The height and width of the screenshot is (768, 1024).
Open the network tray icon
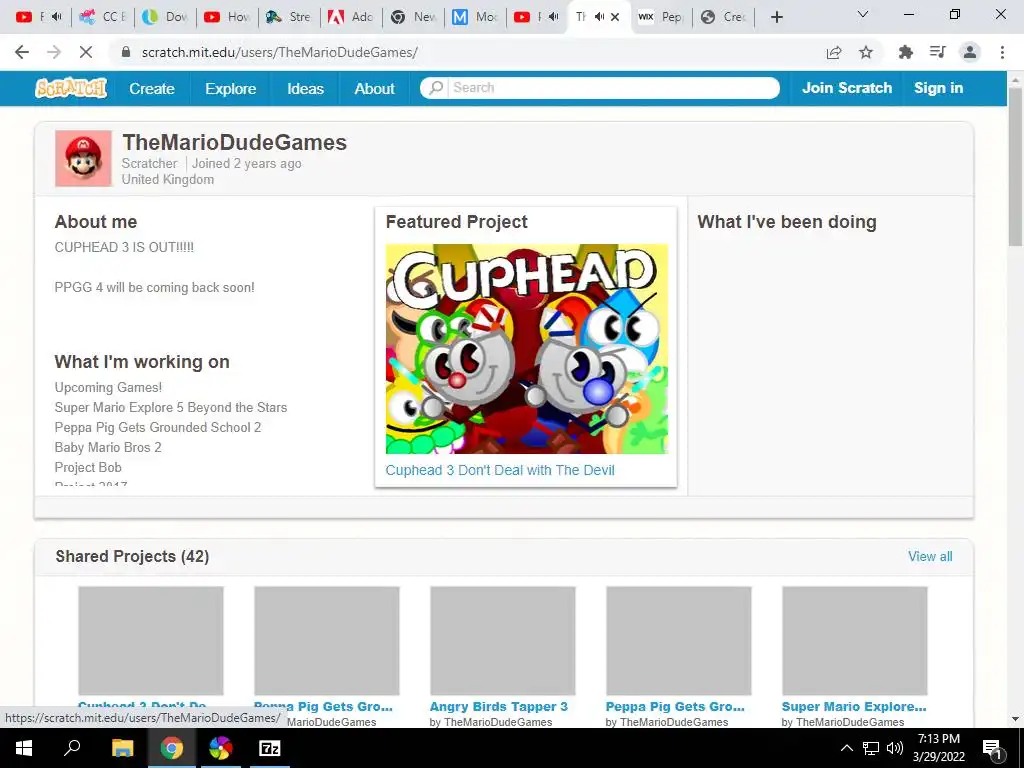871,748
